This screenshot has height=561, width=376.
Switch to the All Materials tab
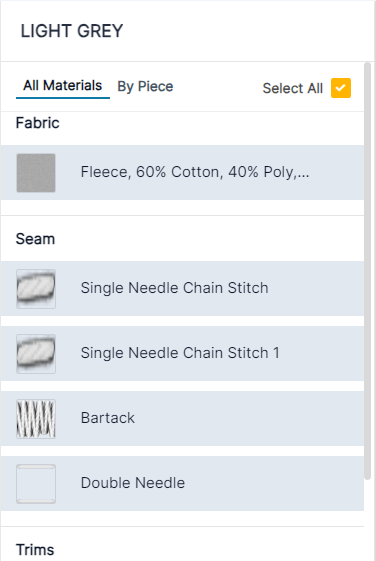63,86
